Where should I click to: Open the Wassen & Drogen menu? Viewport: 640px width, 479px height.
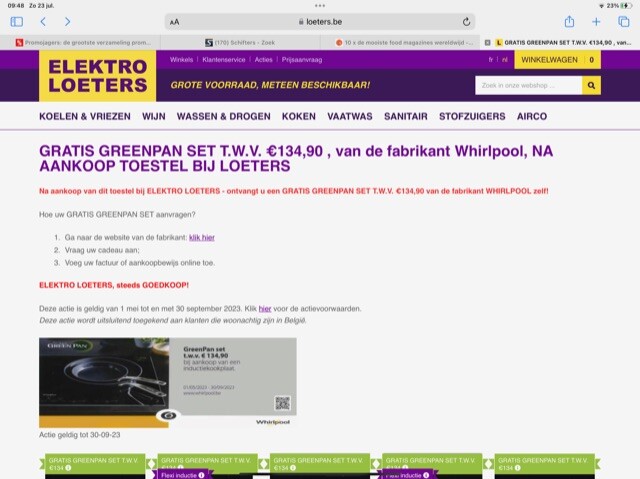pos(224,116)
